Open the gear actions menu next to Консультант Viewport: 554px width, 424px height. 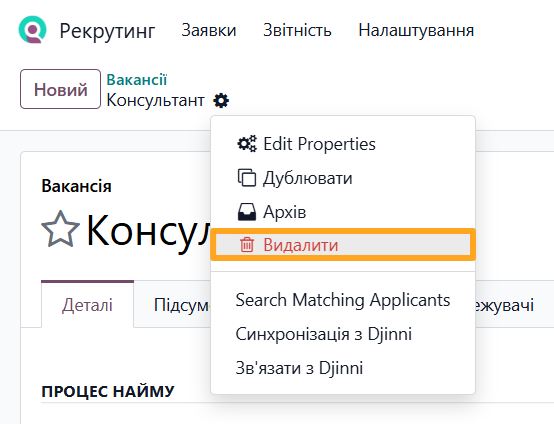click(x=221, y=101)
